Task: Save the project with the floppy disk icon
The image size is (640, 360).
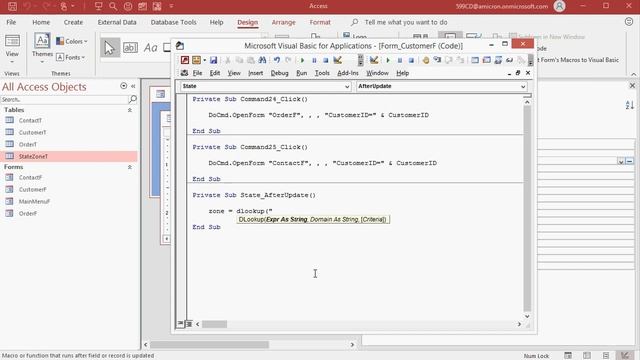Action: click(213, 60)
